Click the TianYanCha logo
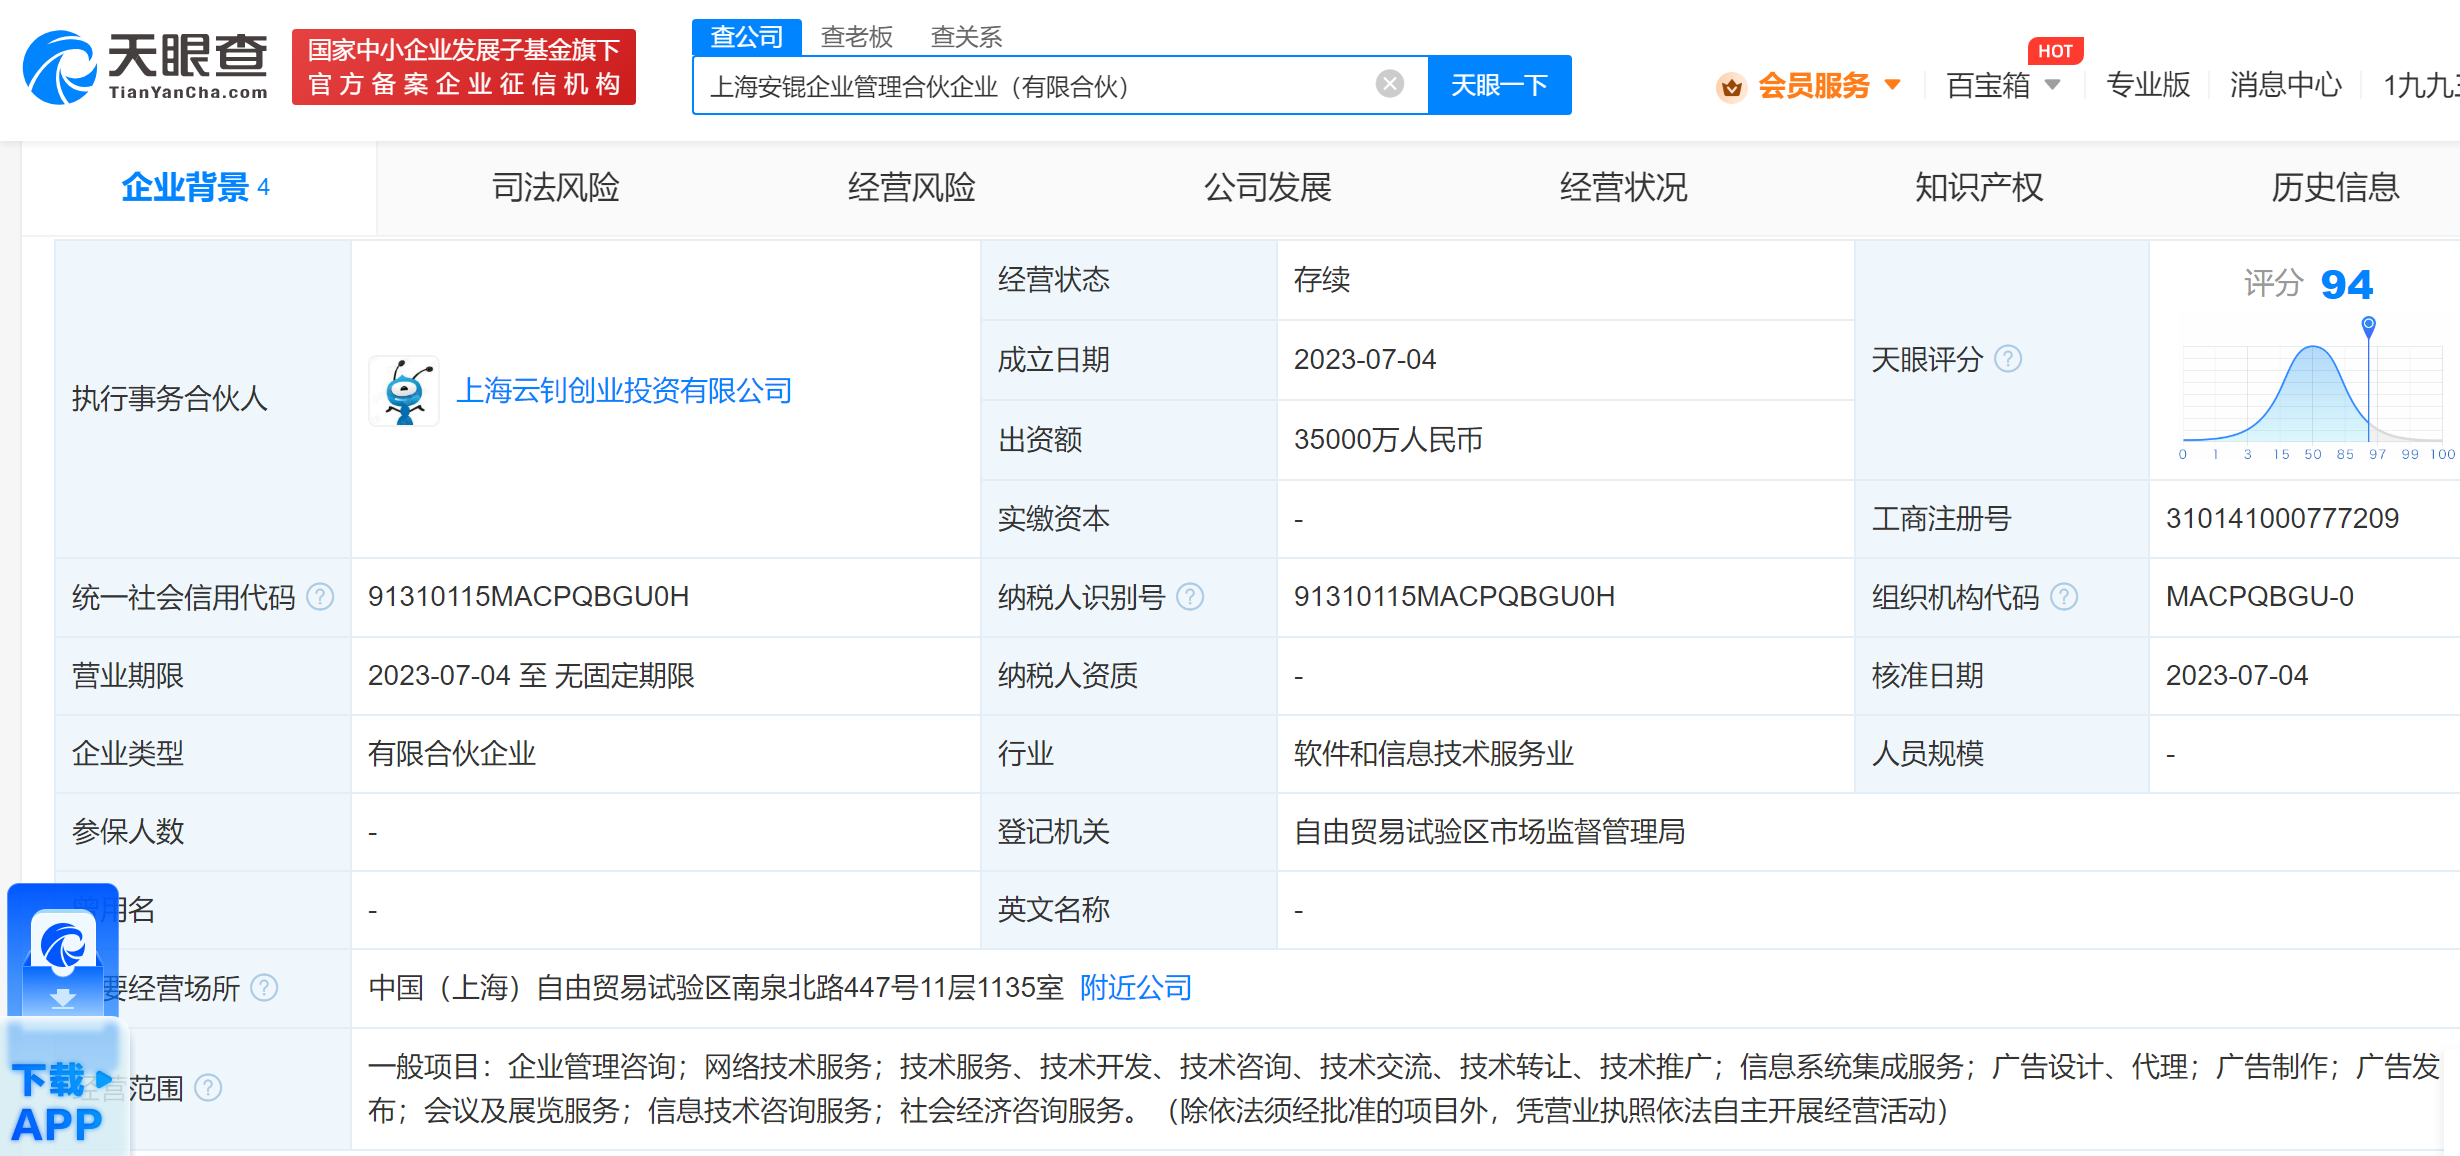 [x=146, y=66]
